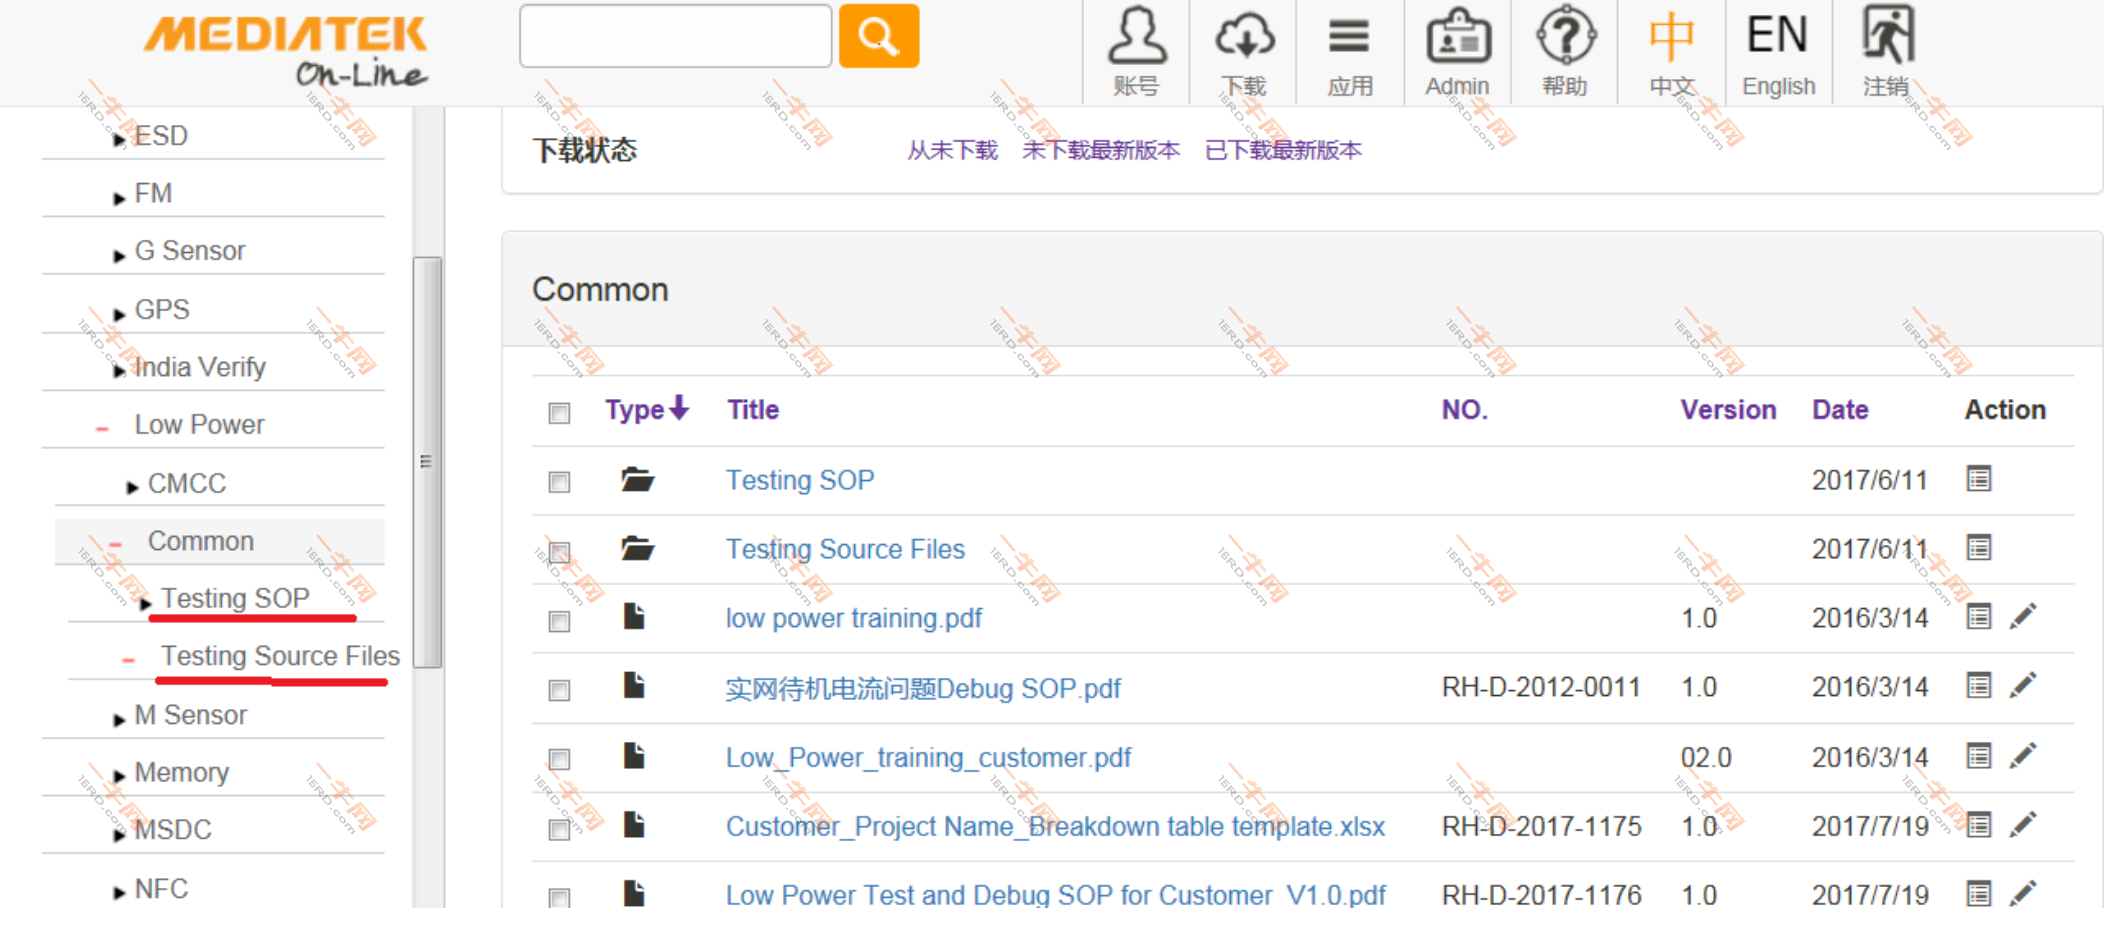Screen dimensions: 2104x948
Task: Click the Type column sort arrow
Action: click(680, 408)
